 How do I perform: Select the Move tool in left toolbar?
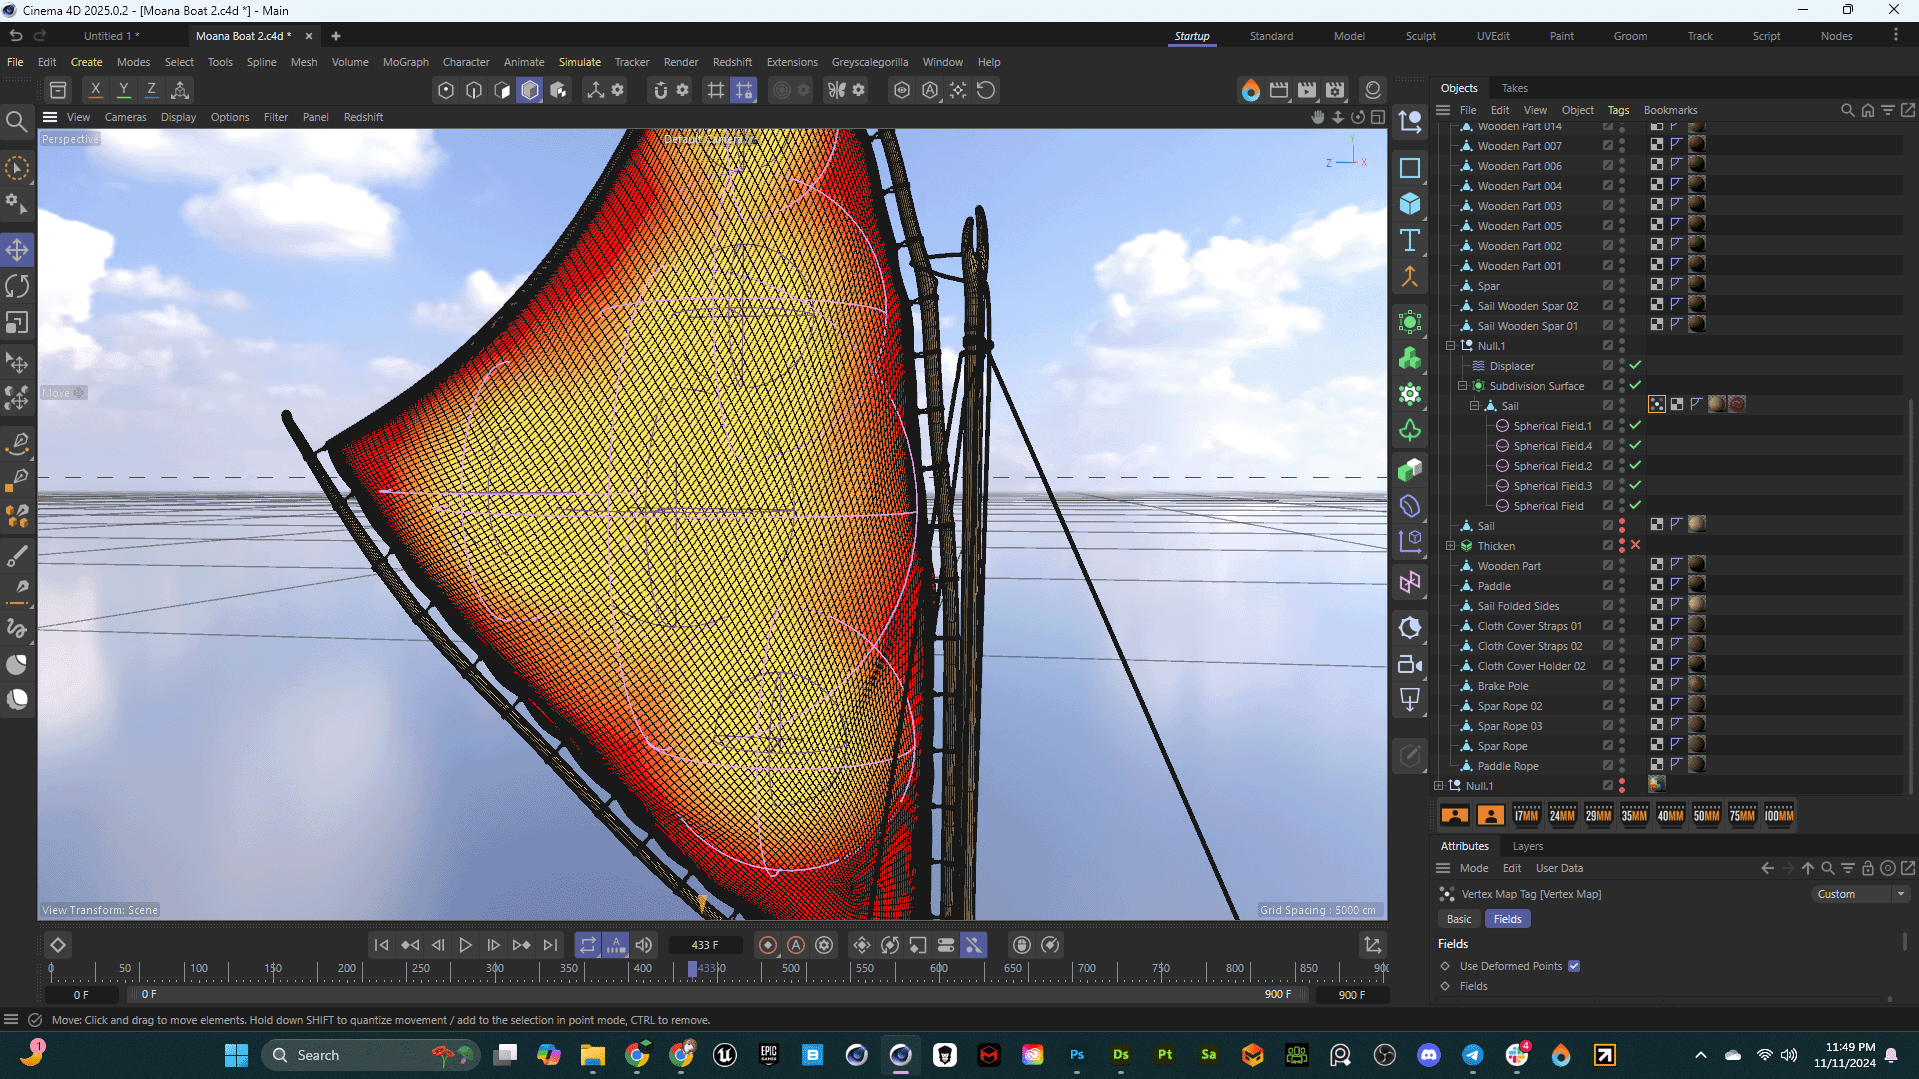point(17,250)
